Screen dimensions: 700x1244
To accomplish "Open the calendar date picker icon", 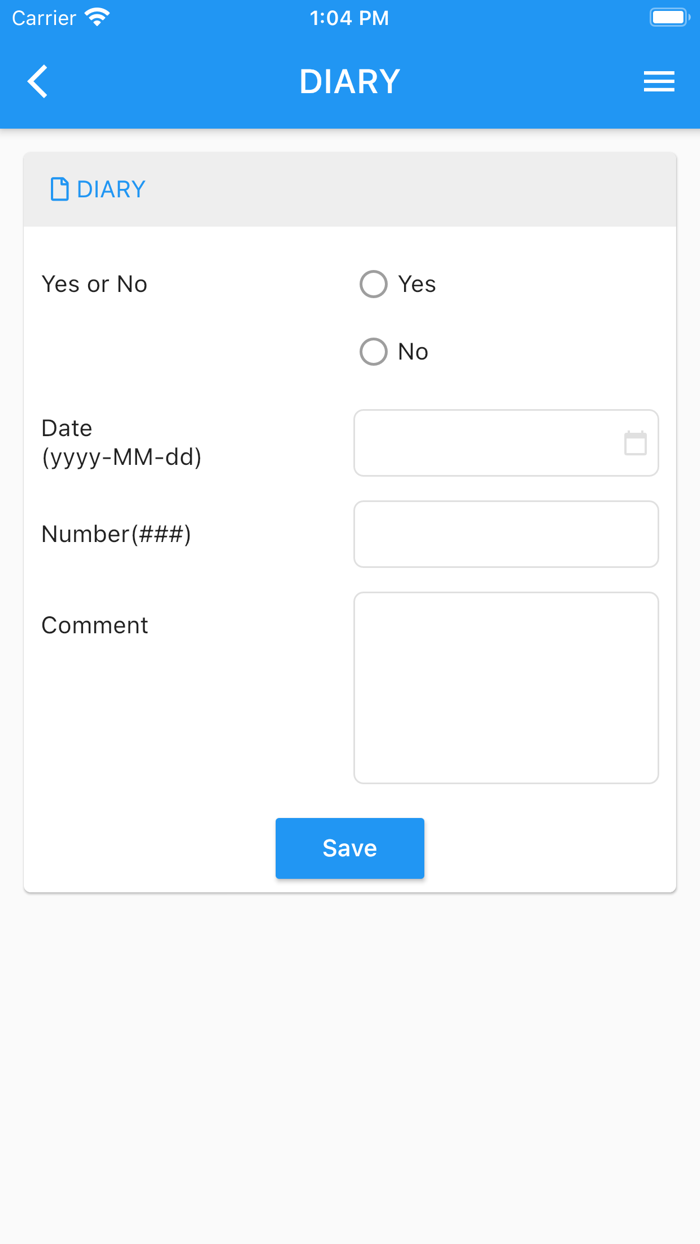I will click(635, 443).
